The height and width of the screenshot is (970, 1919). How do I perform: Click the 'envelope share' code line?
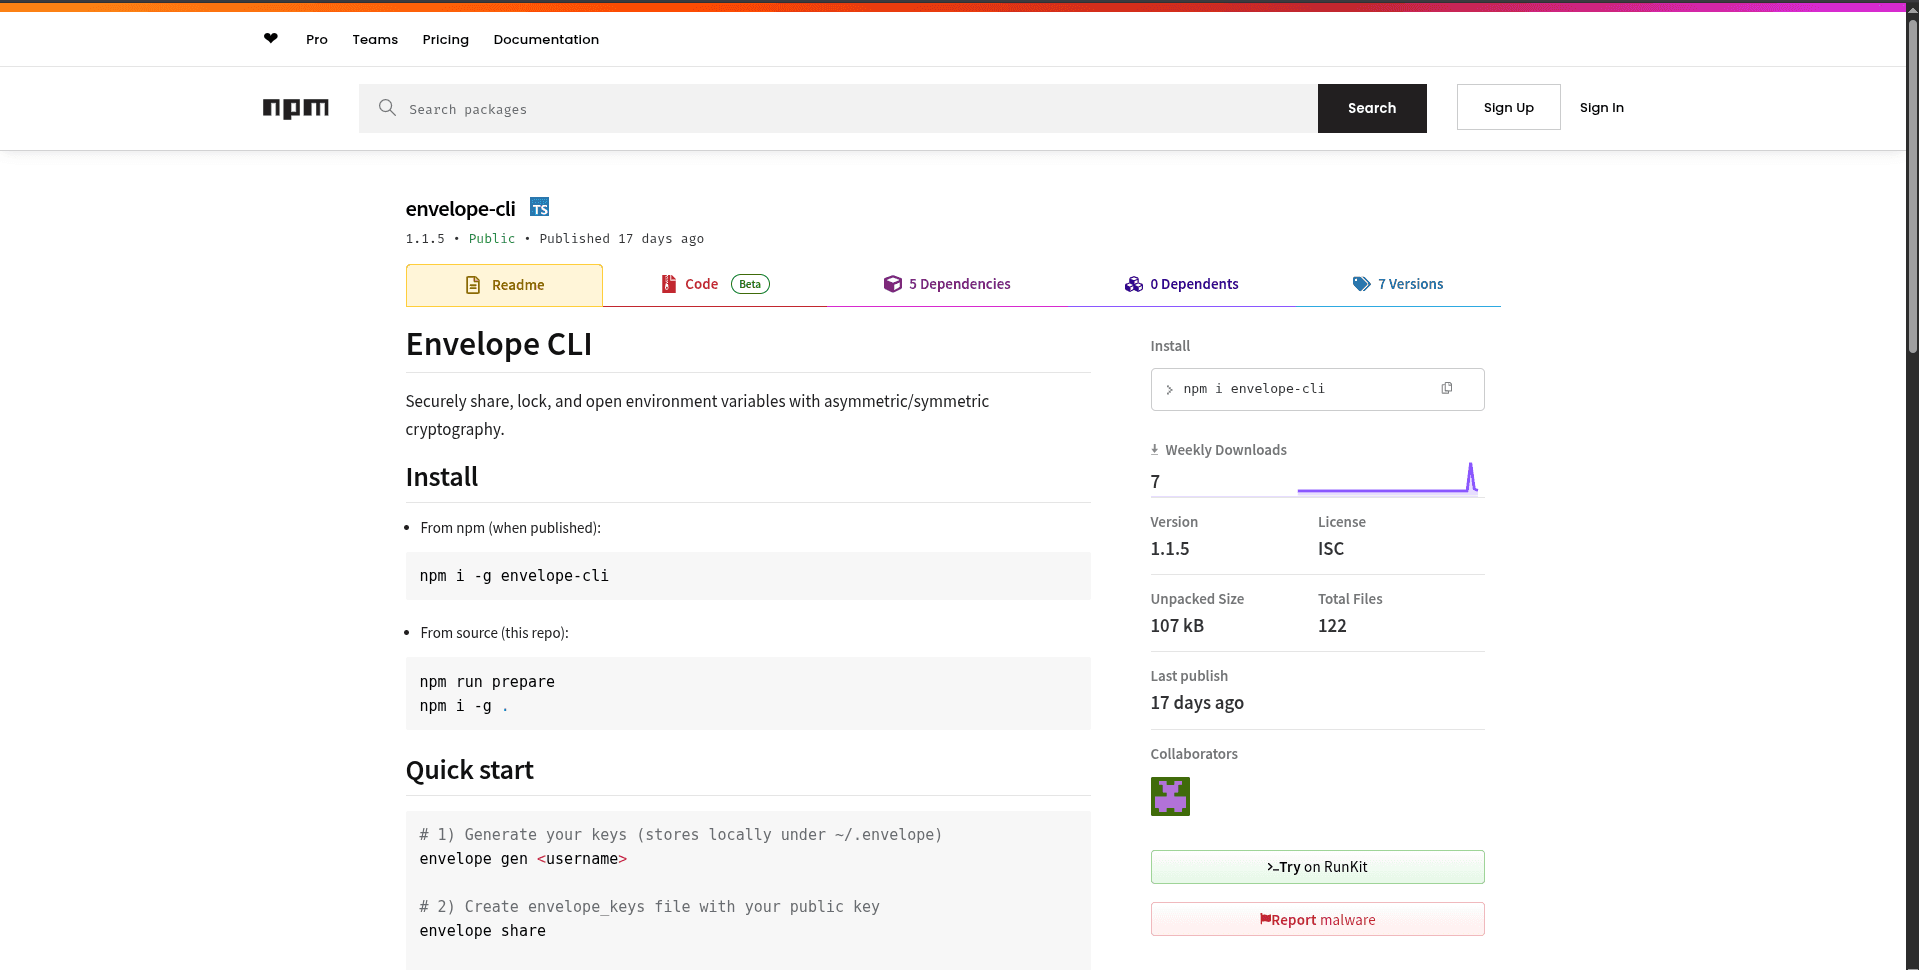(483, 931)
